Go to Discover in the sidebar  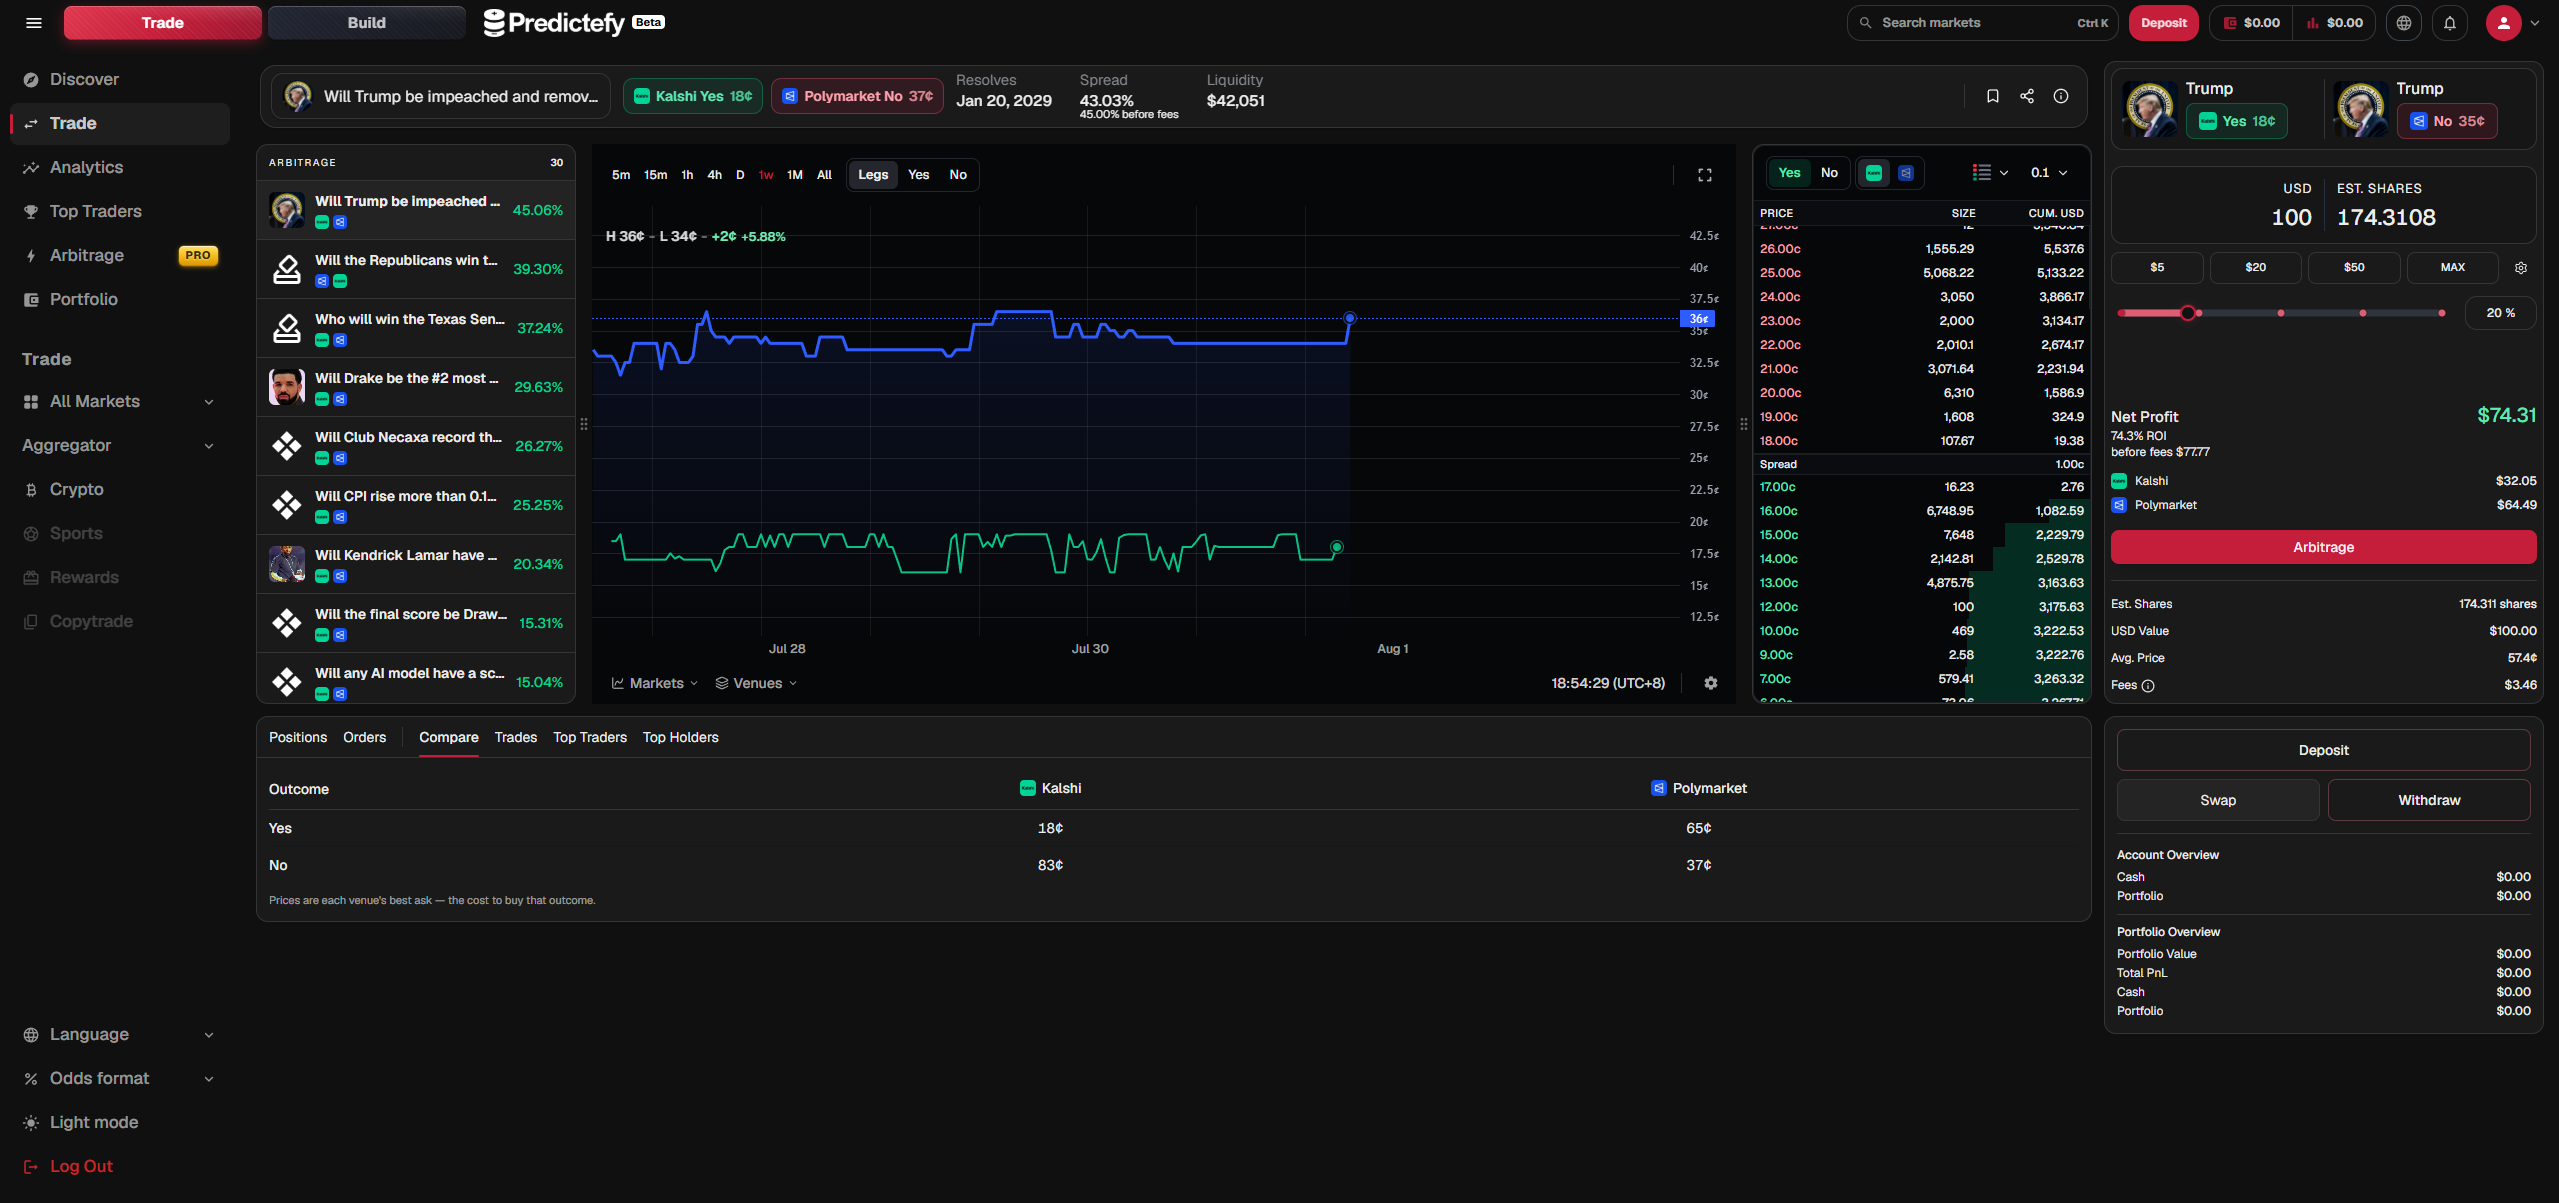pyautogui.click(x=120, y=80)
